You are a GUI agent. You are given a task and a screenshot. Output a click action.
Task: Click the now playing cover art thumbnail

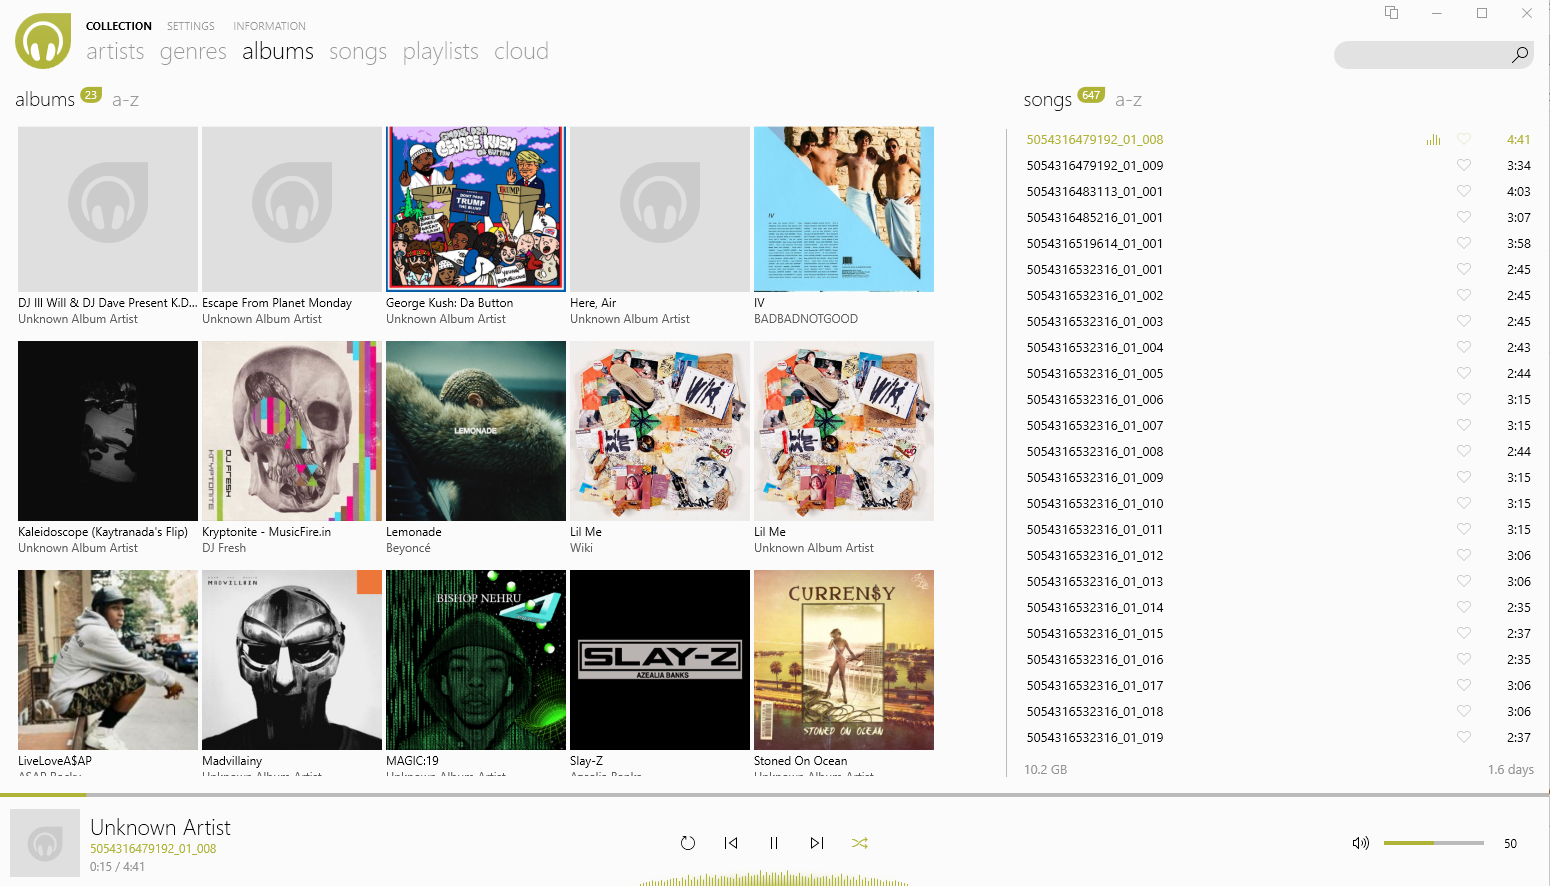point(45,843)
